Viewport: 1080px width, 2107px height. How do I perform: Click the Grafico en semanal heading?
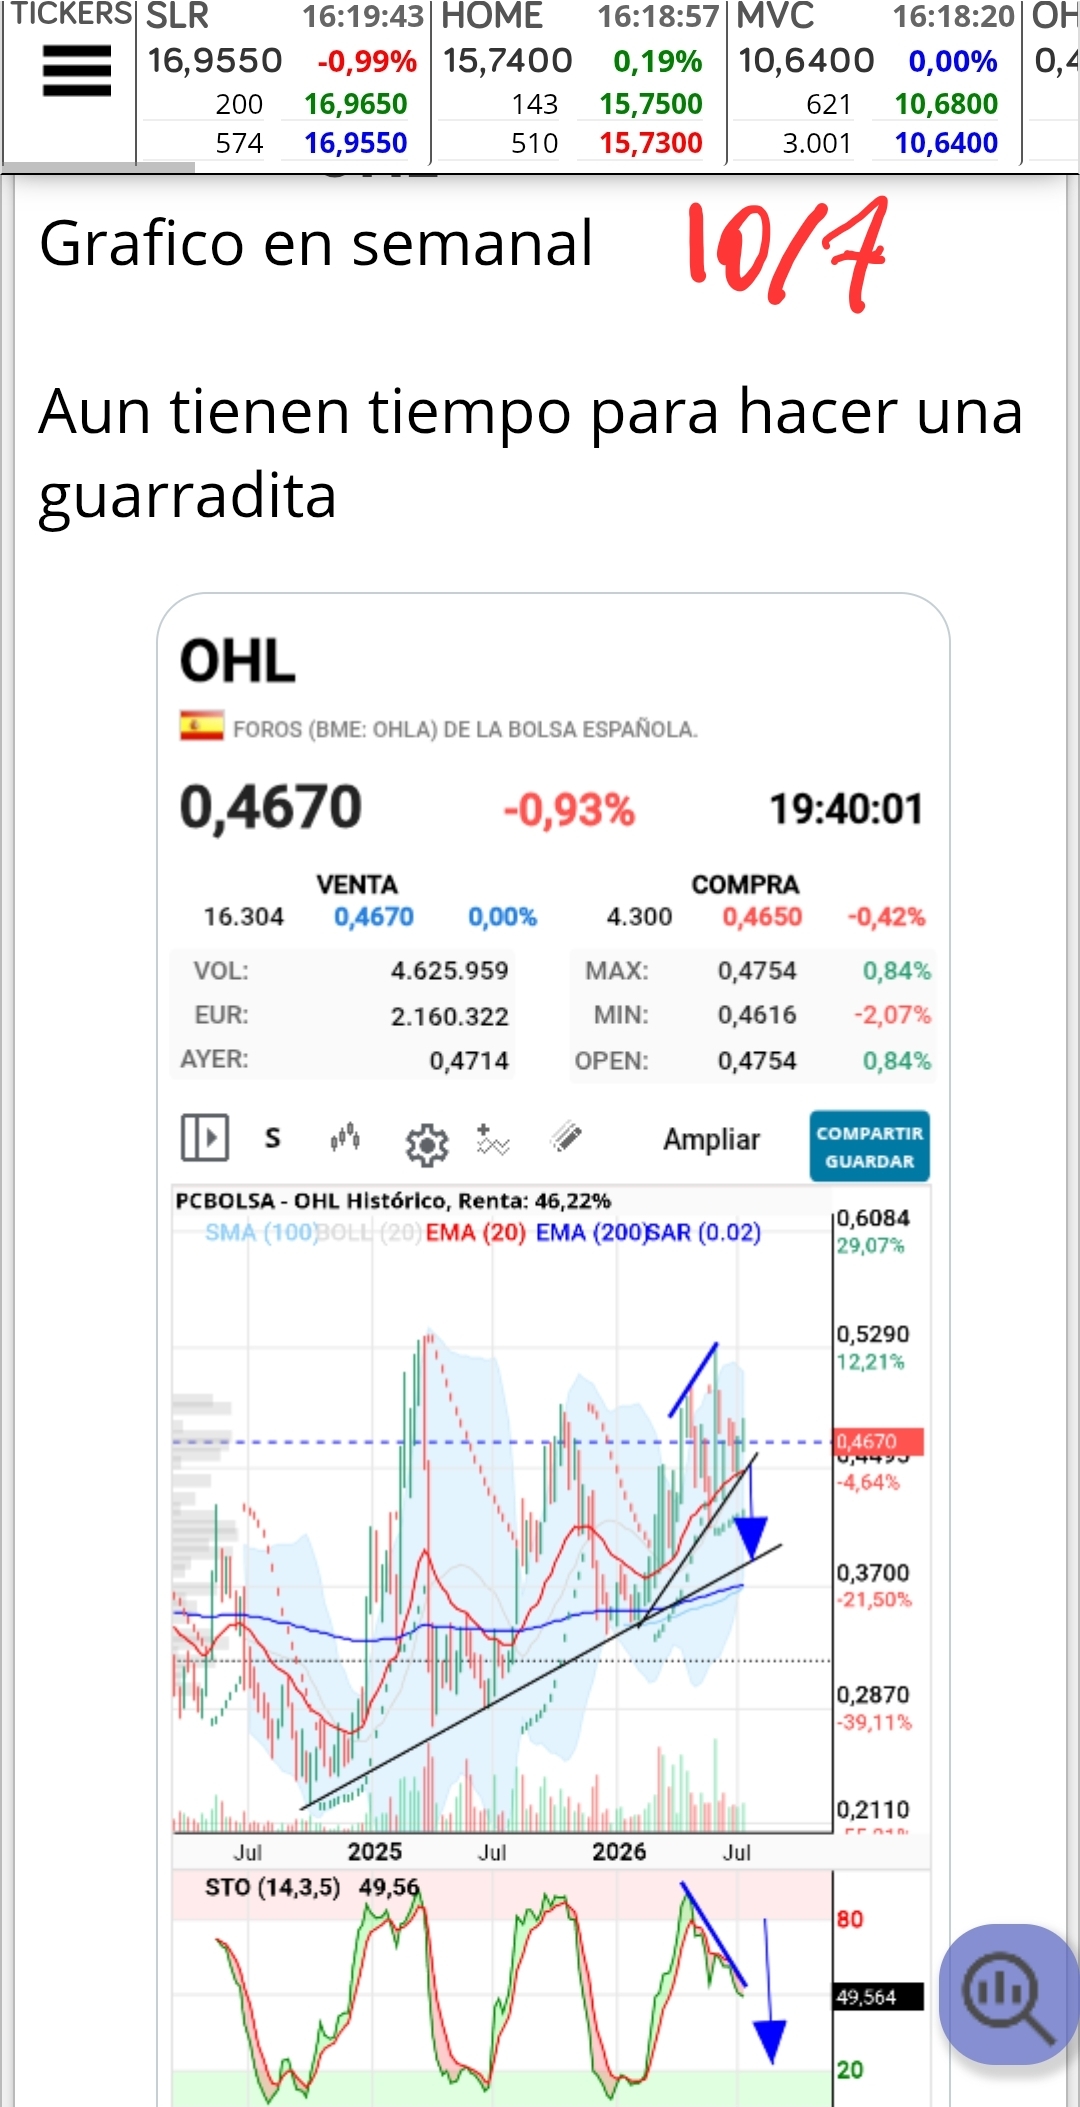click(316, 243)
